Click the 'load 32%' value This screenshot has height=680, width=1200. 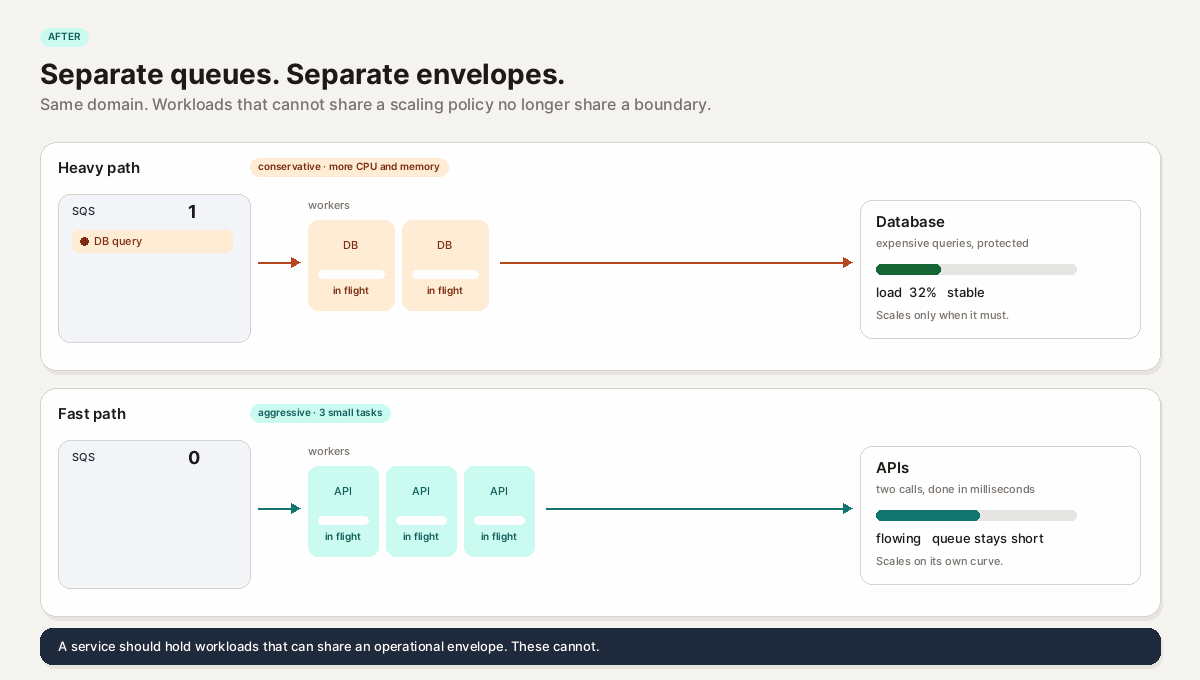tap(906, 292)
